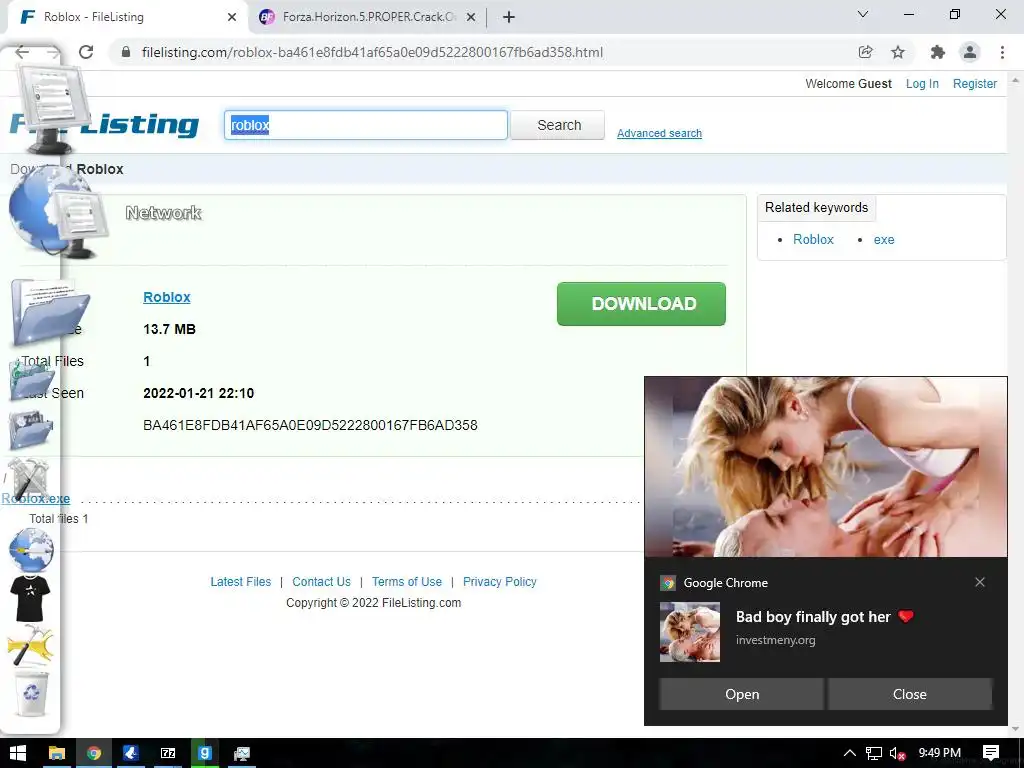Open the Privacy Policy footer link
This screenshot has width=1024, height=768.
point(500,581)
